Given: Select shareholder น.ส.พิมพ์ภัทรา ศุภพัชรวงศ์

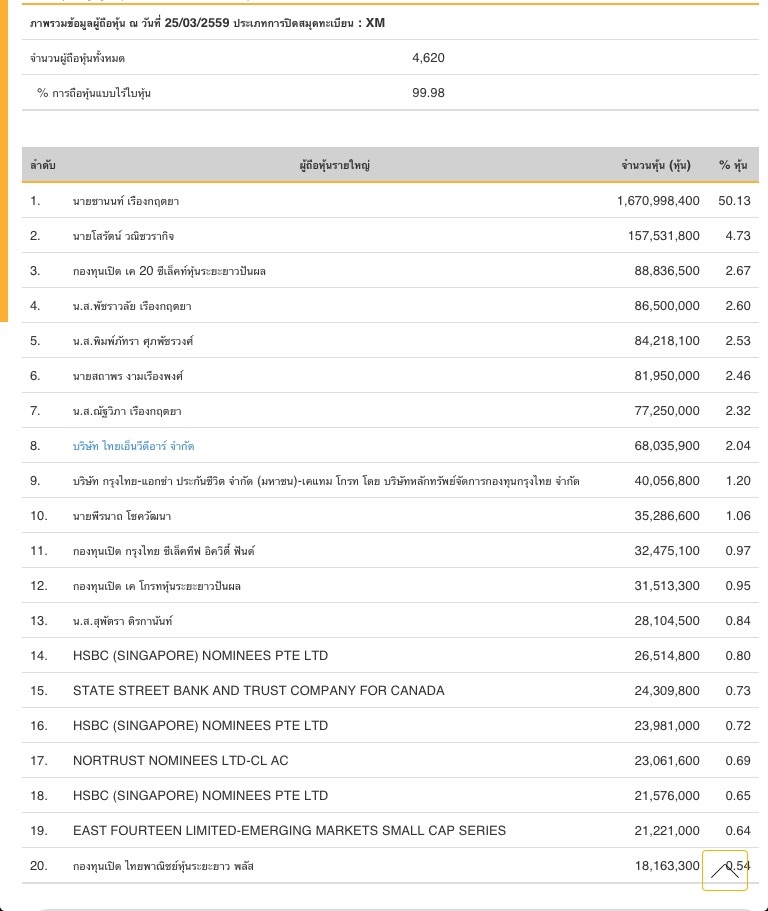Looking at the screenshot, I should pyautogui.click(x=133, y=341).
